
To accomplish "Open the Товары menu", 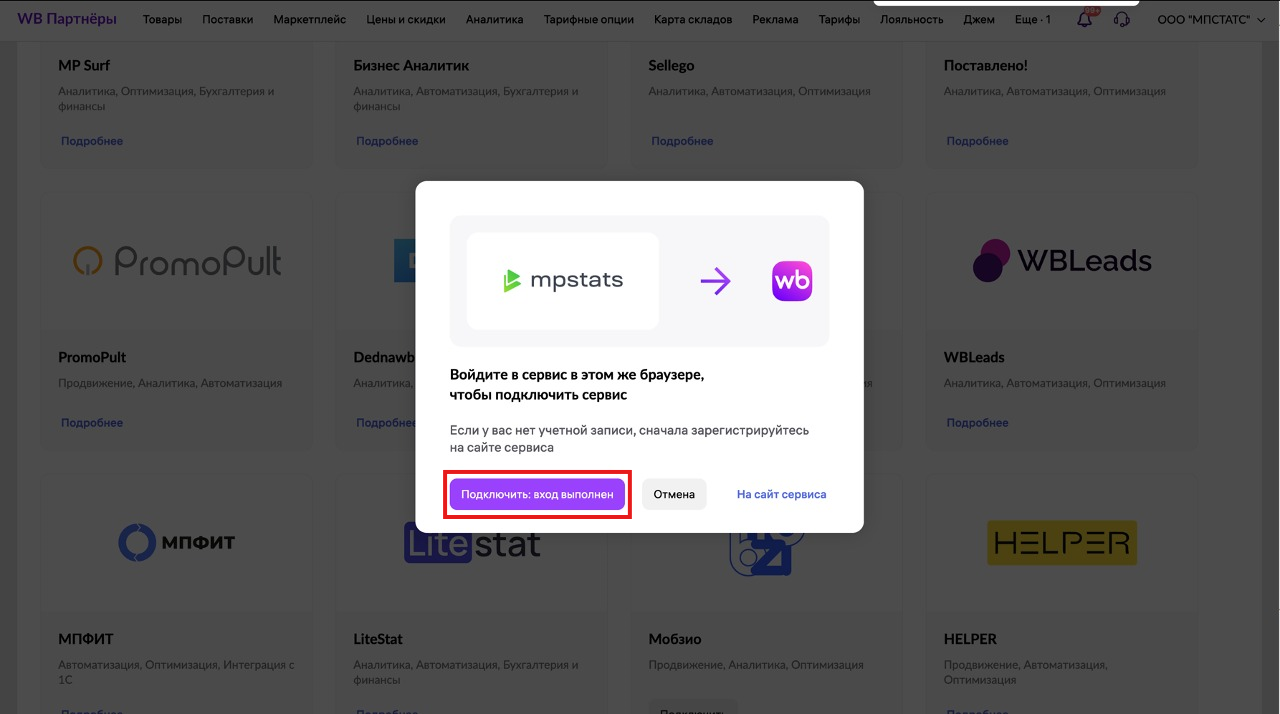I will 162,19.
